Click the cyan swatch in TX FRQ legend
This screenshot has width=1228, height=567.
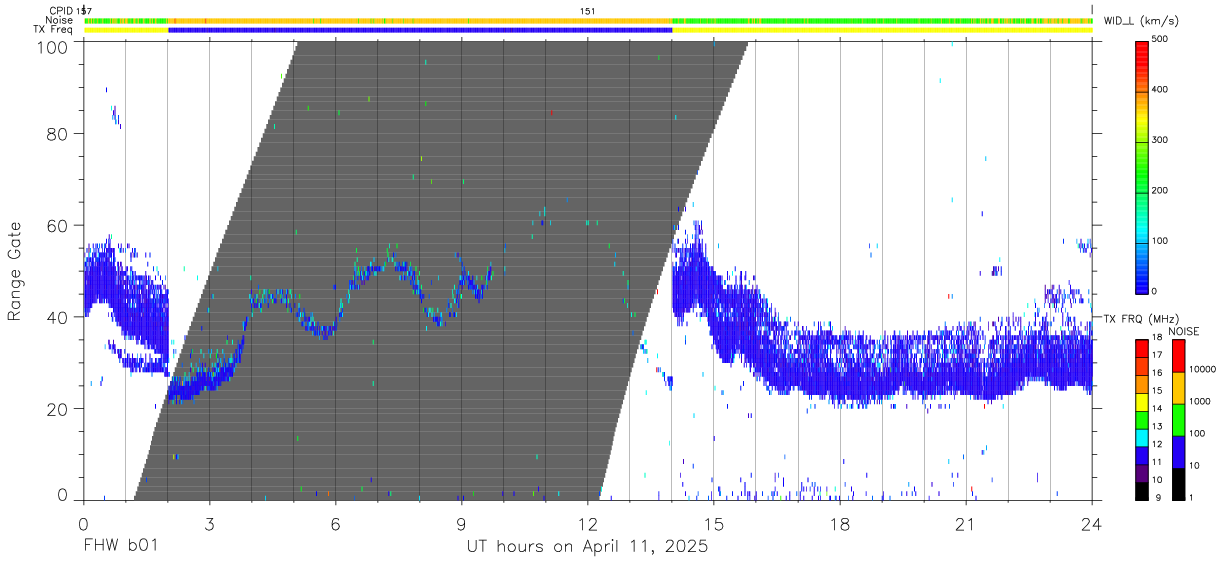pyautogui.click(x=1142, y=437)
